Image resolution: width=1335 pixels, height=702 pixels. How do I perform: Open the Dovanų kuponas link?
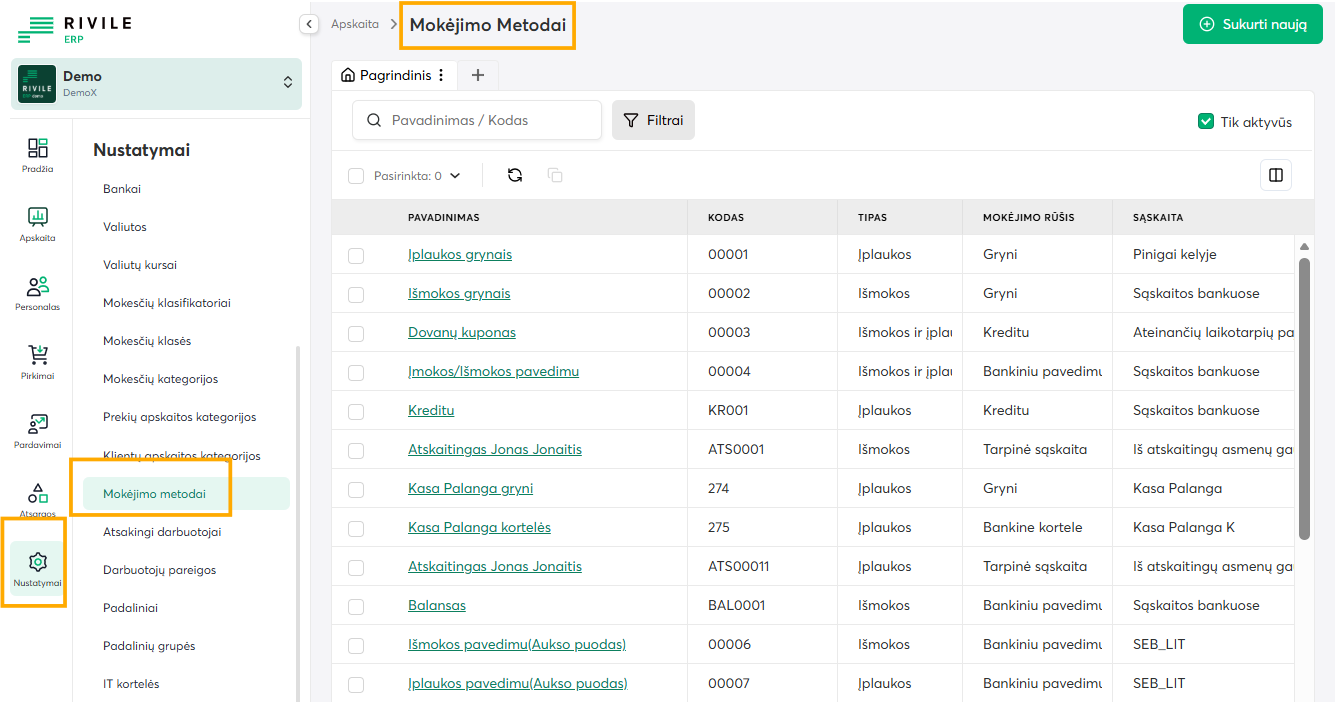point(462,332)
